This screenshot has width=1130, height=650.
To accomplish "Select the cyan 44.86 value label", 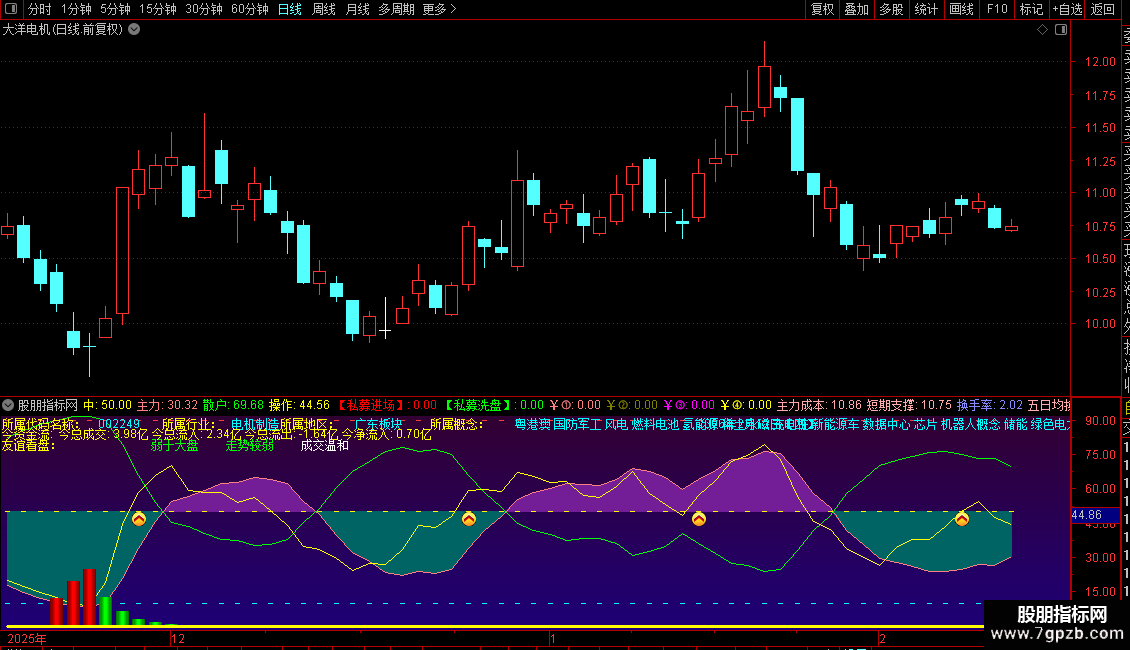I will point(1087,515).
